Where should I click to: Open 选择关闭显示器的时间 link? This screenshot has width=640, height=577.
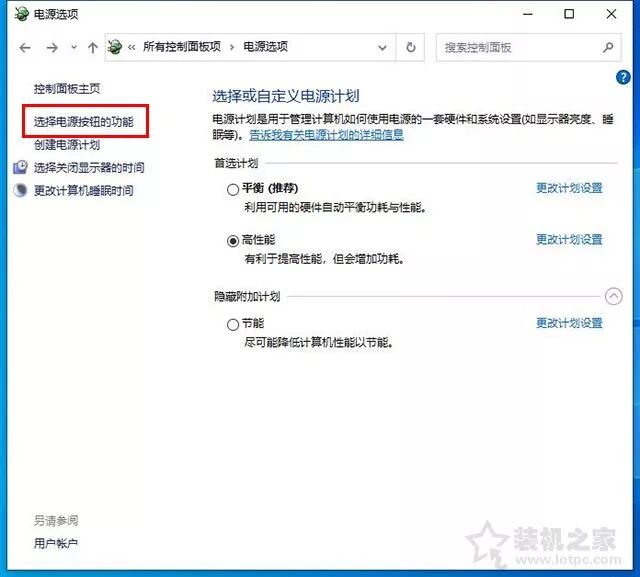coord(89,167)
